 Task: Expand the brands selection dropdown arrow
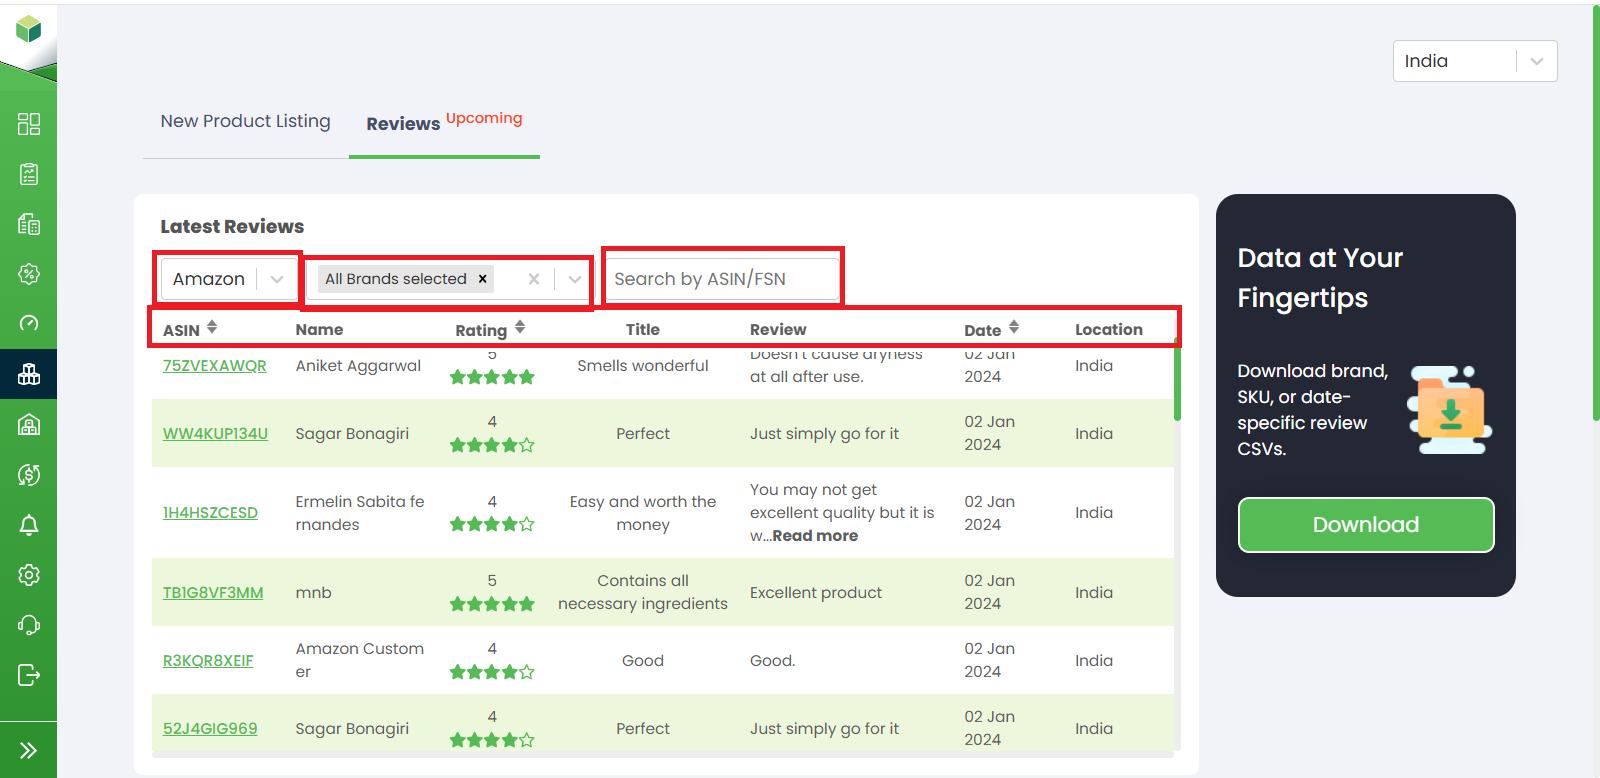point(575,279)
